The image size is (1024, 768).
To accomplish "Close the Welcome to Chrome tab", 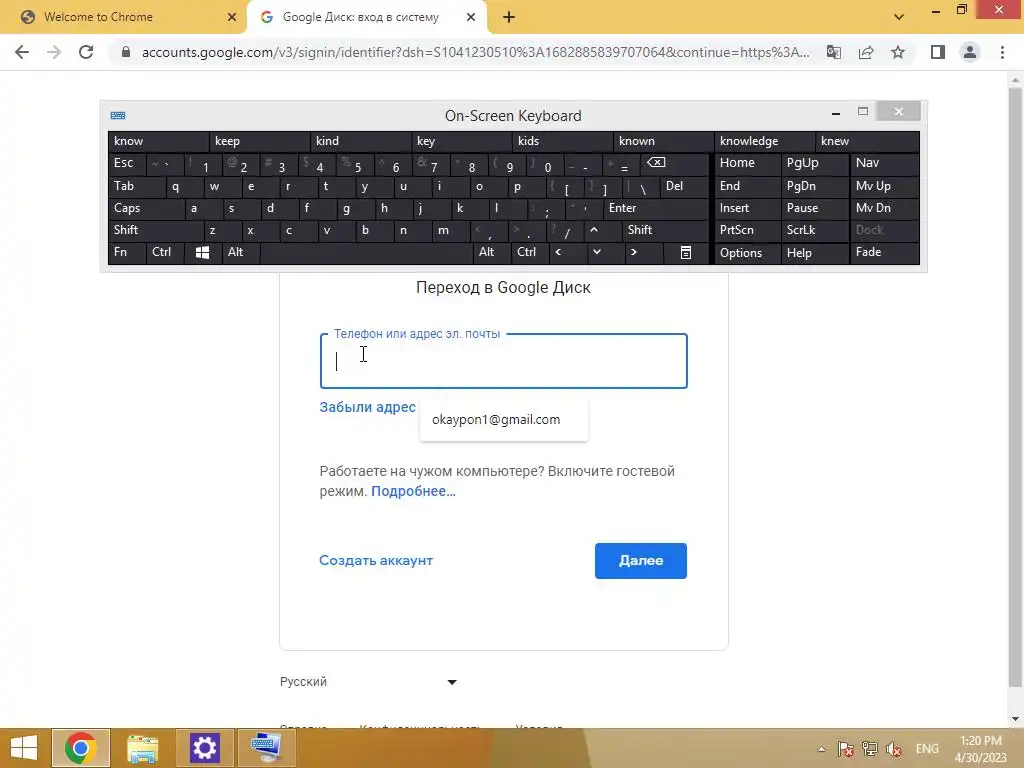I will click(x=232, y=18).
